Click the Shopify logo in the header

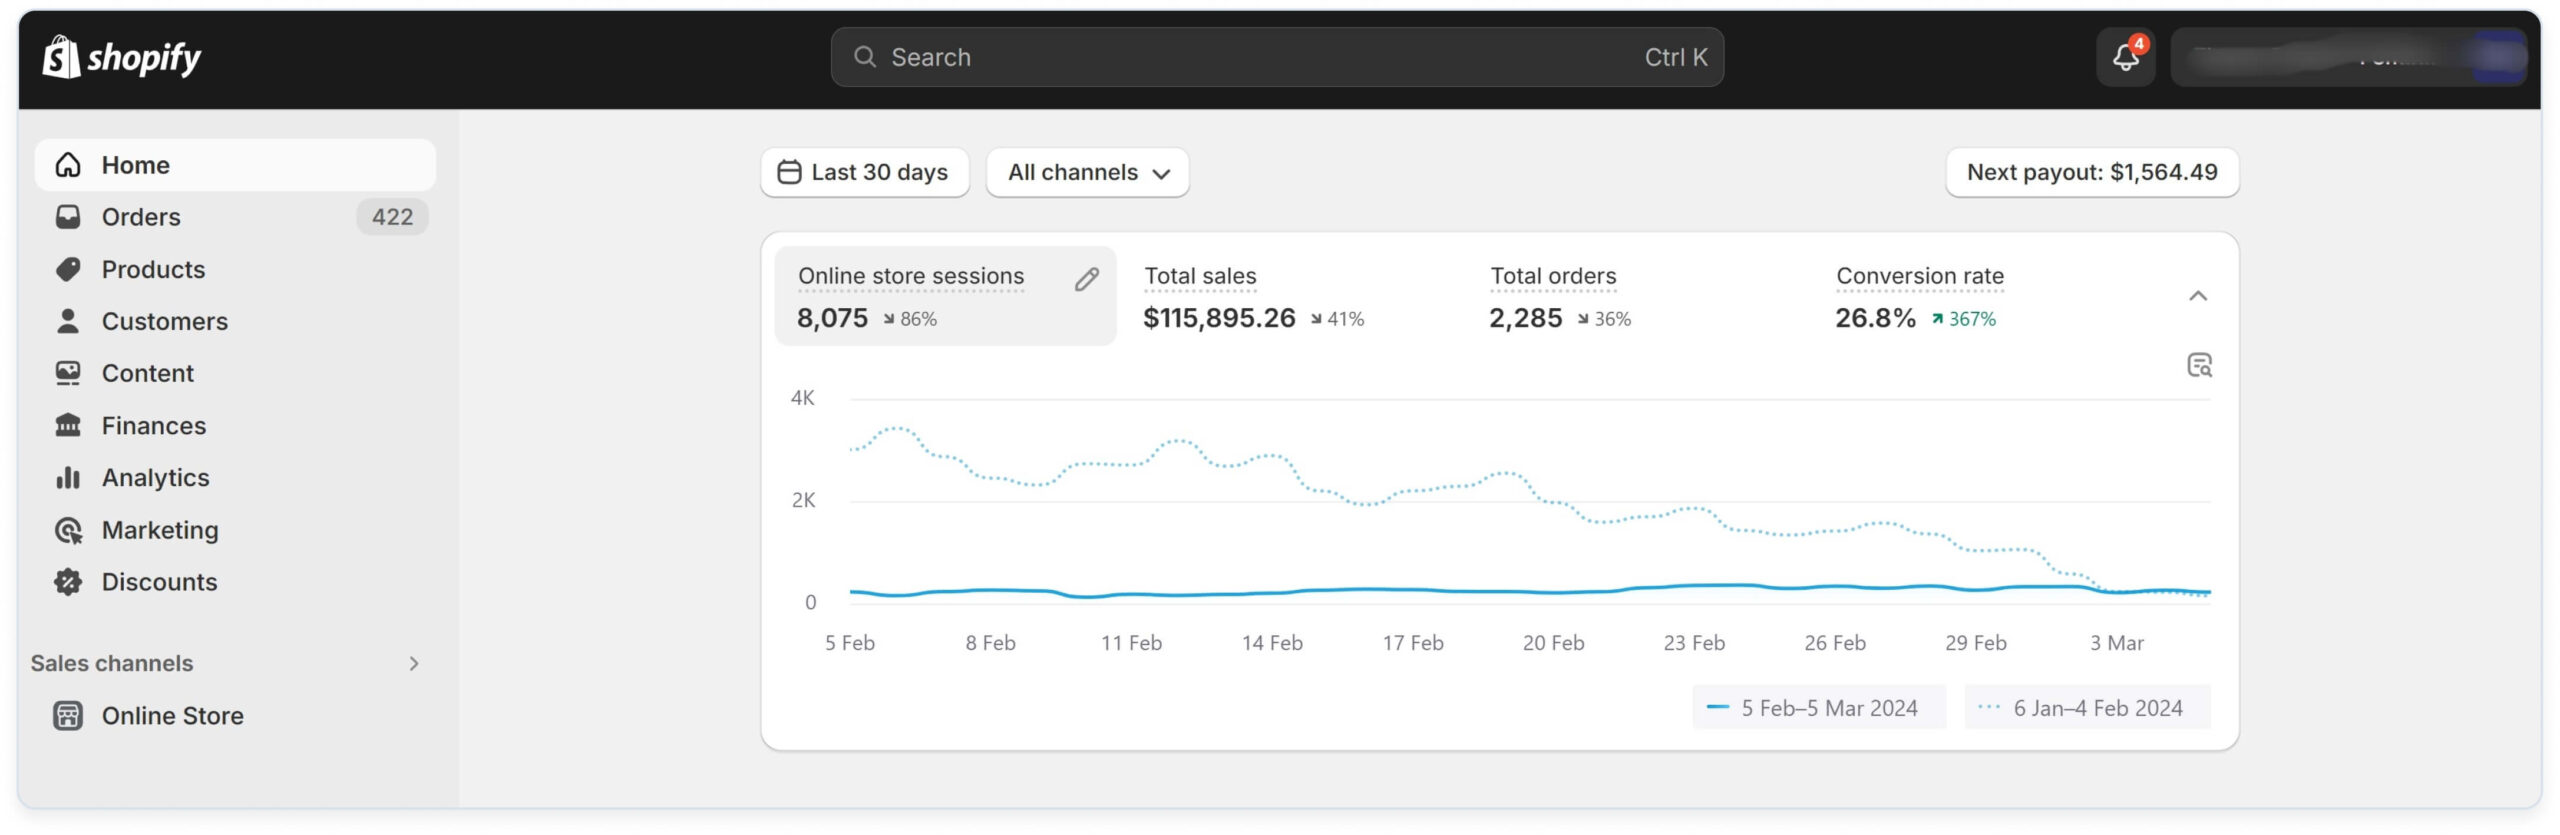tap(121, 58)
